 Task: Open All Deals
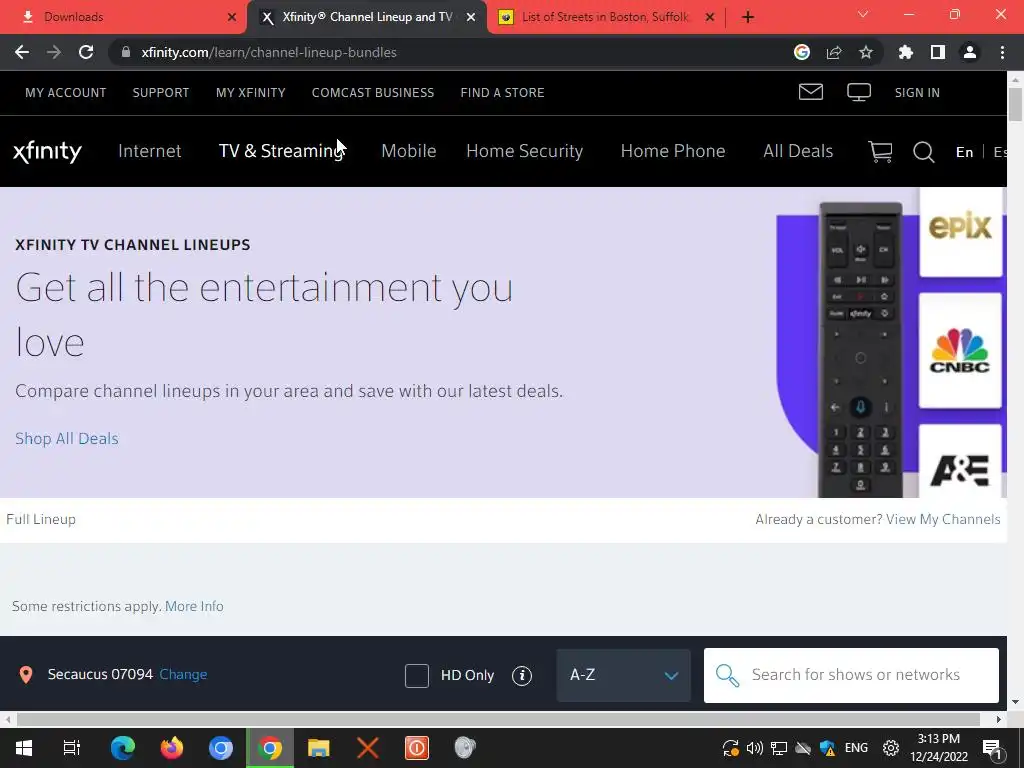pos(798,152)
